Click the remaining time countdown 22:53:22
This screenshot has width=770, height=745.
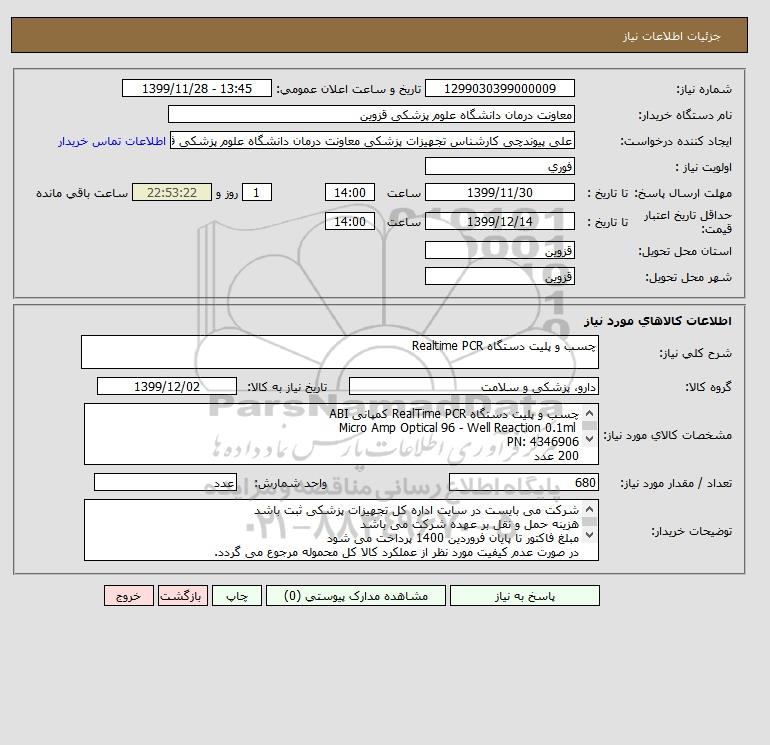click(172, 193)
